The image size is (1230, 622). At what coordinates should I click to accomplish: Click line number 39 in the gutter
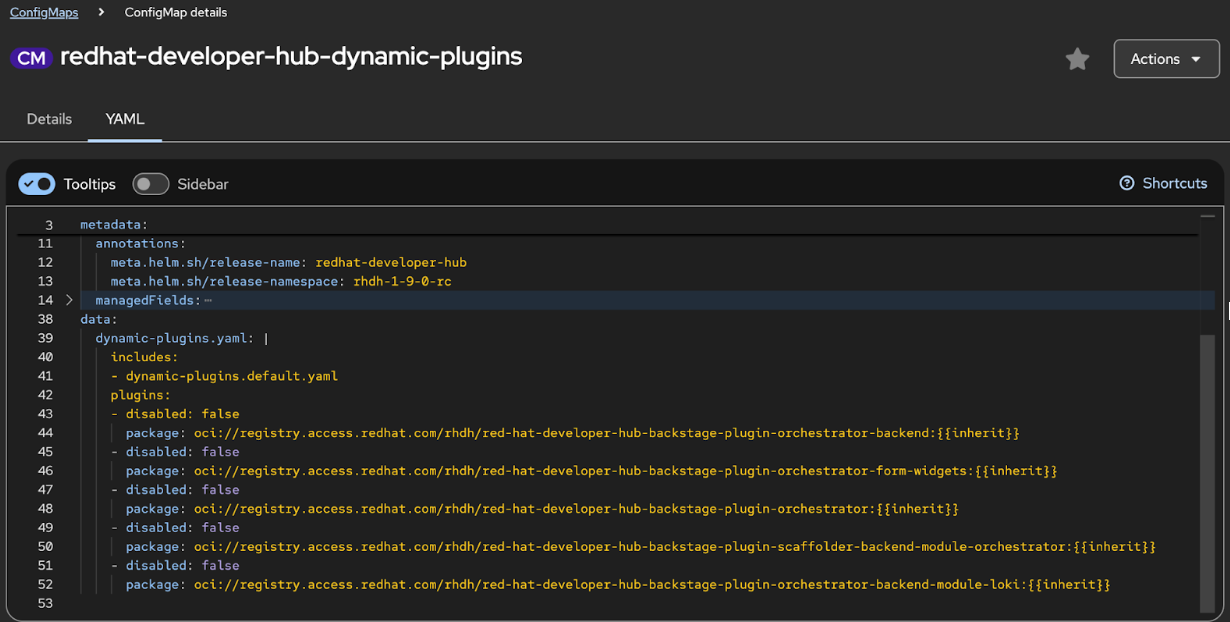pos(45,338)
